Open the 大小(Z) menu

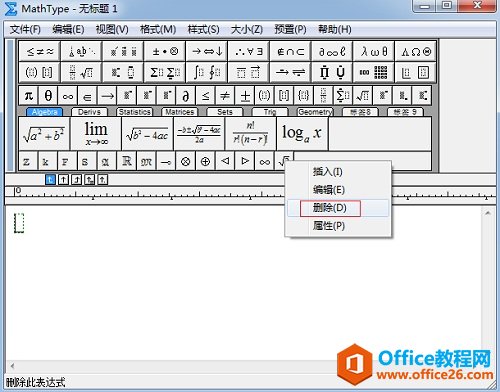pos(247,30)
